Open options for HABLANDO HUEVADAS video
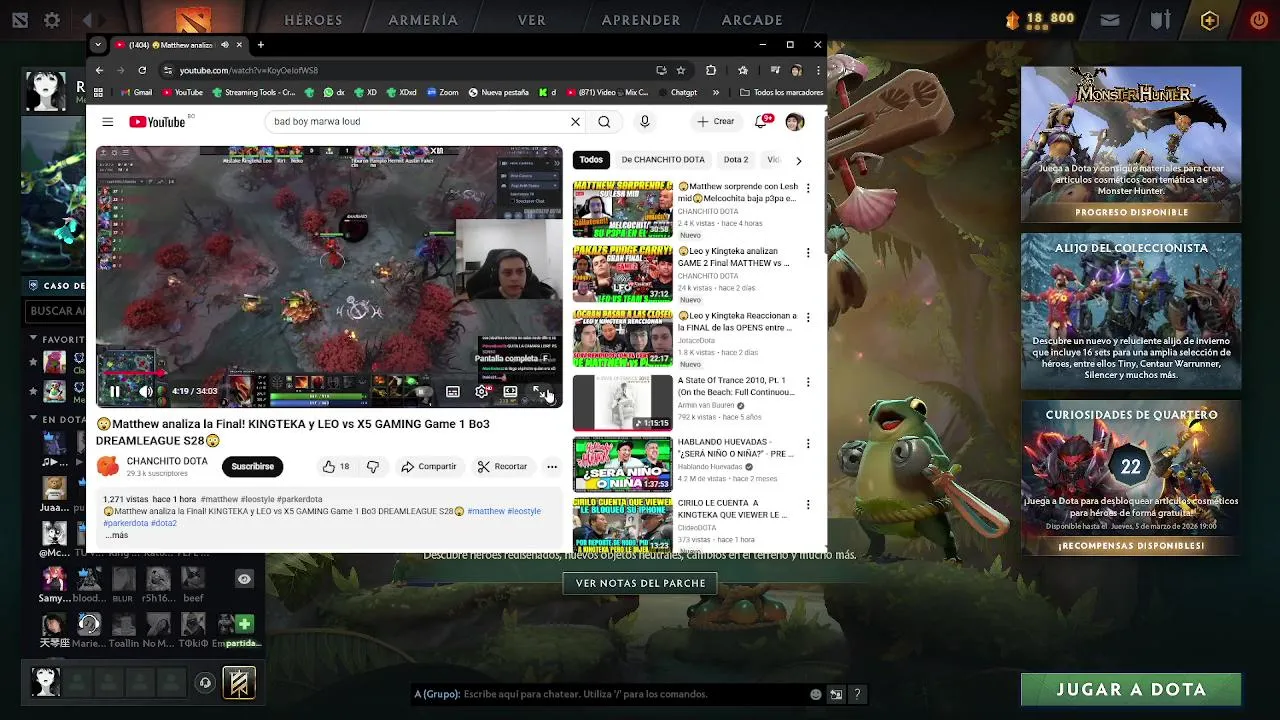 (808, 443)
